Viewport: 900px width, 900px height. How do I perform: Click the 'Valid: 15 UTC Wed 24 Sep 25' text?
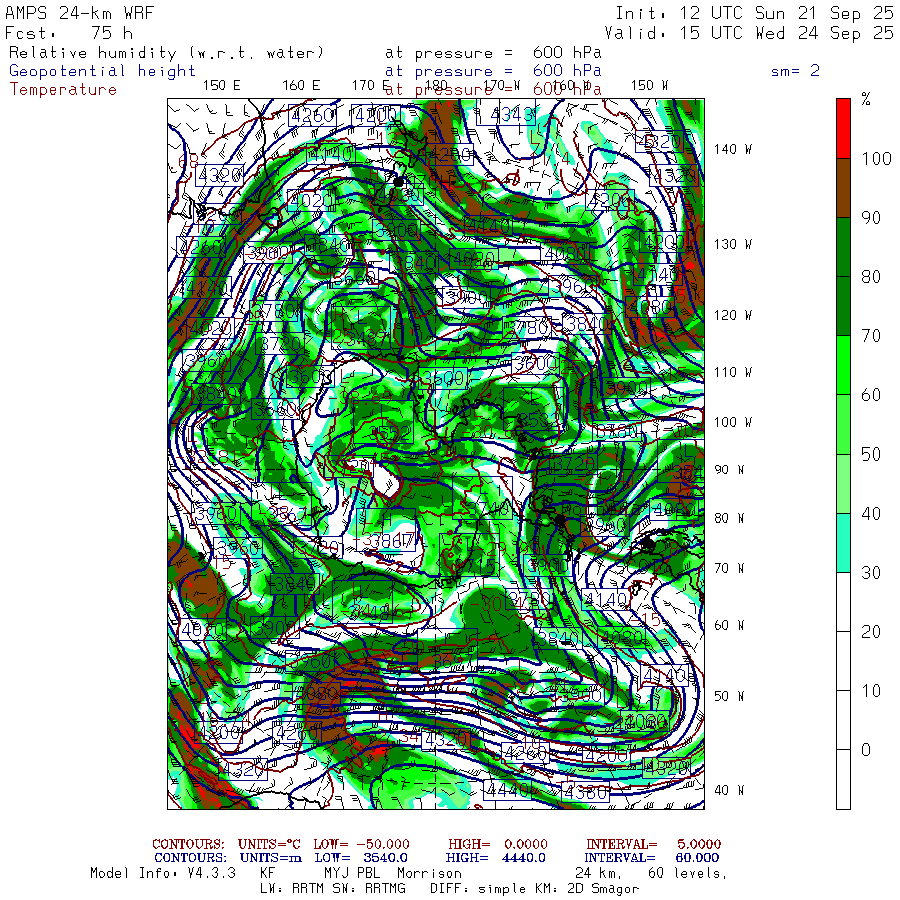click(x=749, y=33)
